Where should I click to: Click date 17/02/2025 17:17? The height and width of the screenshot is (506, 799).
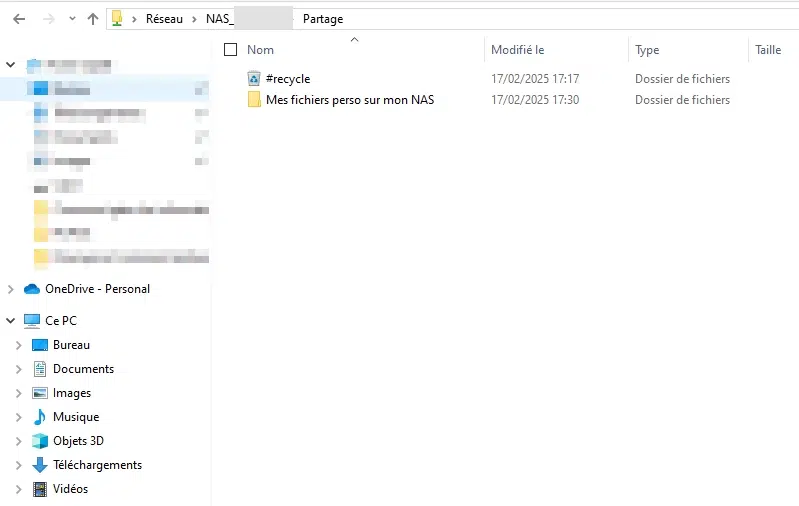pyautogui.click(x=535, y=79)
